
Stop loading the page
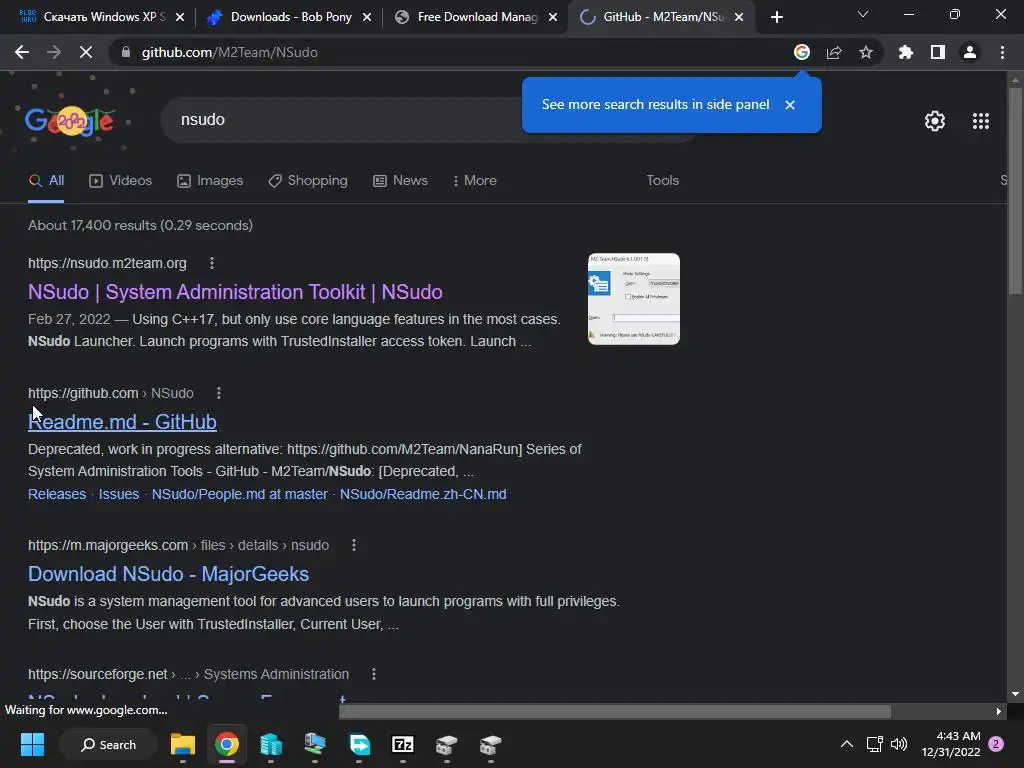(86, 52)
